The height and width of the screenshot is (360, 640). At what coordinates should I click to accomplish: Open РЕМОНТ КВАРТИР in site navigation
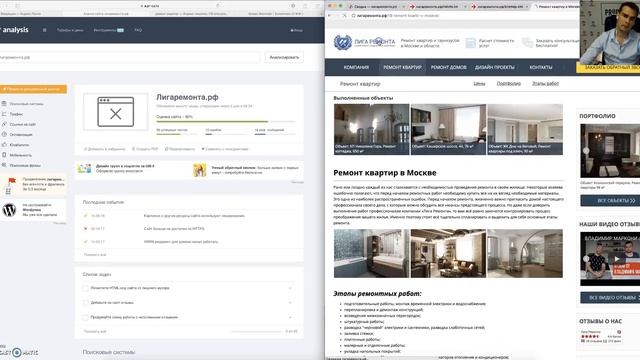pyautogui.click(x=402, y=67)
